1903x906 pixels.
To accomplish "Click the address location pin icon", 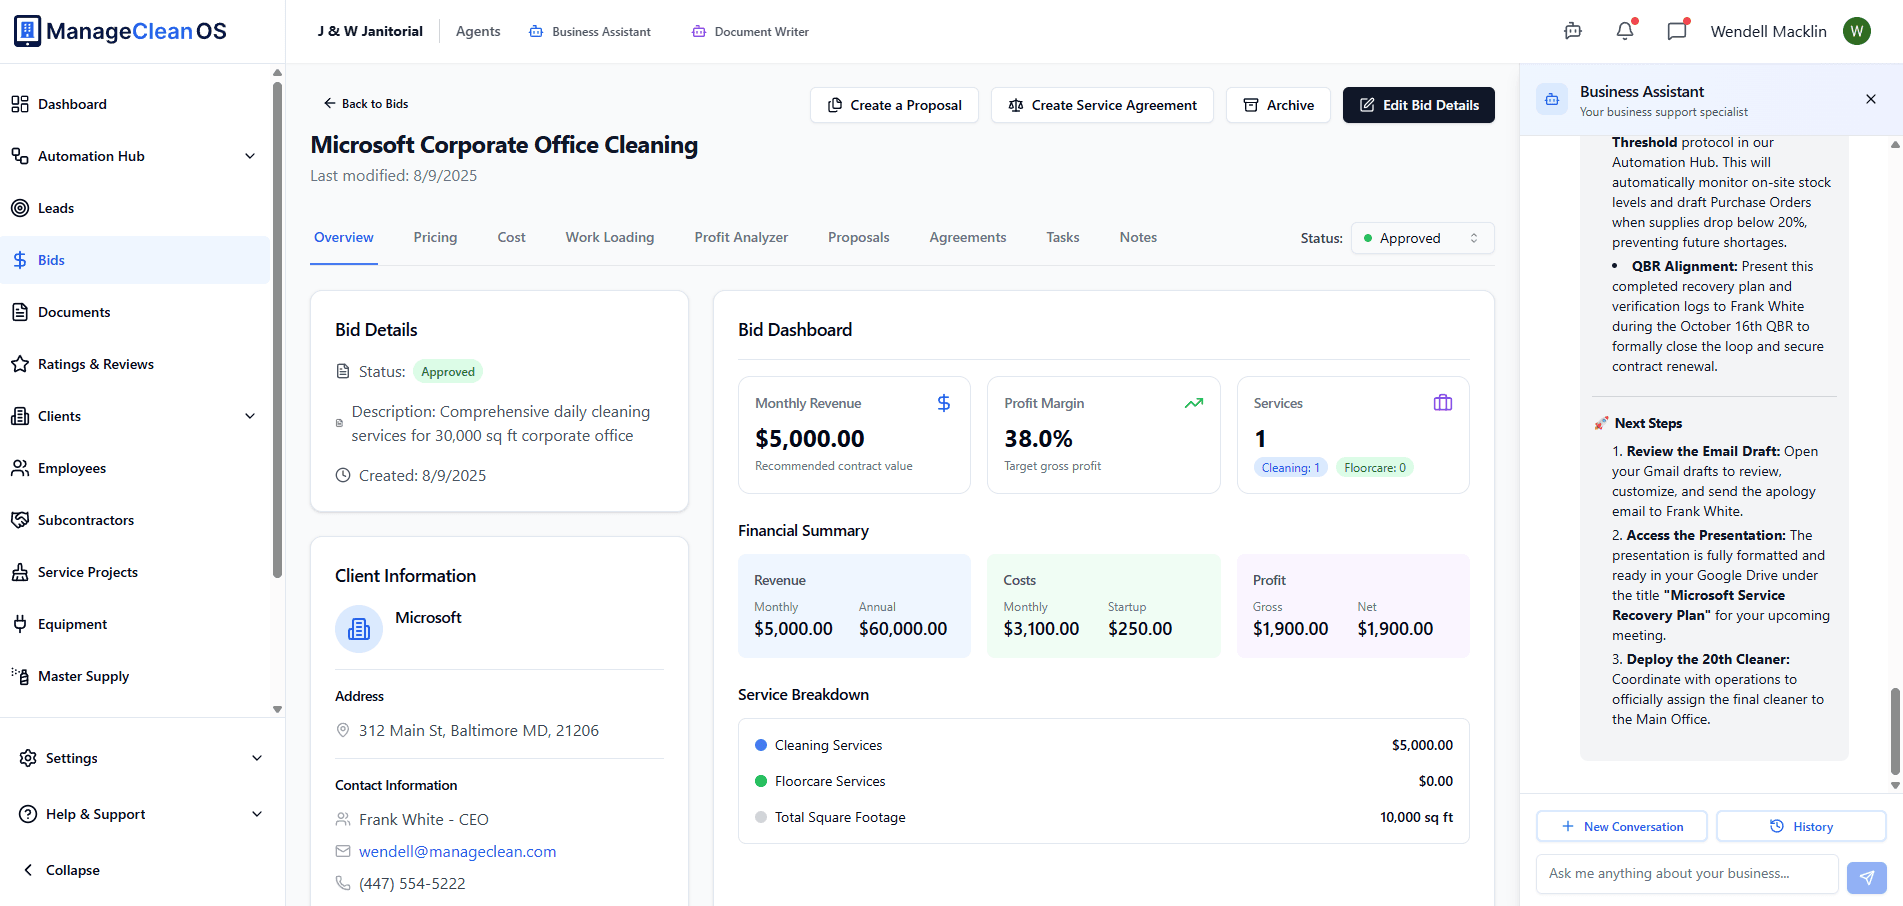I will [x=343, y=730].
